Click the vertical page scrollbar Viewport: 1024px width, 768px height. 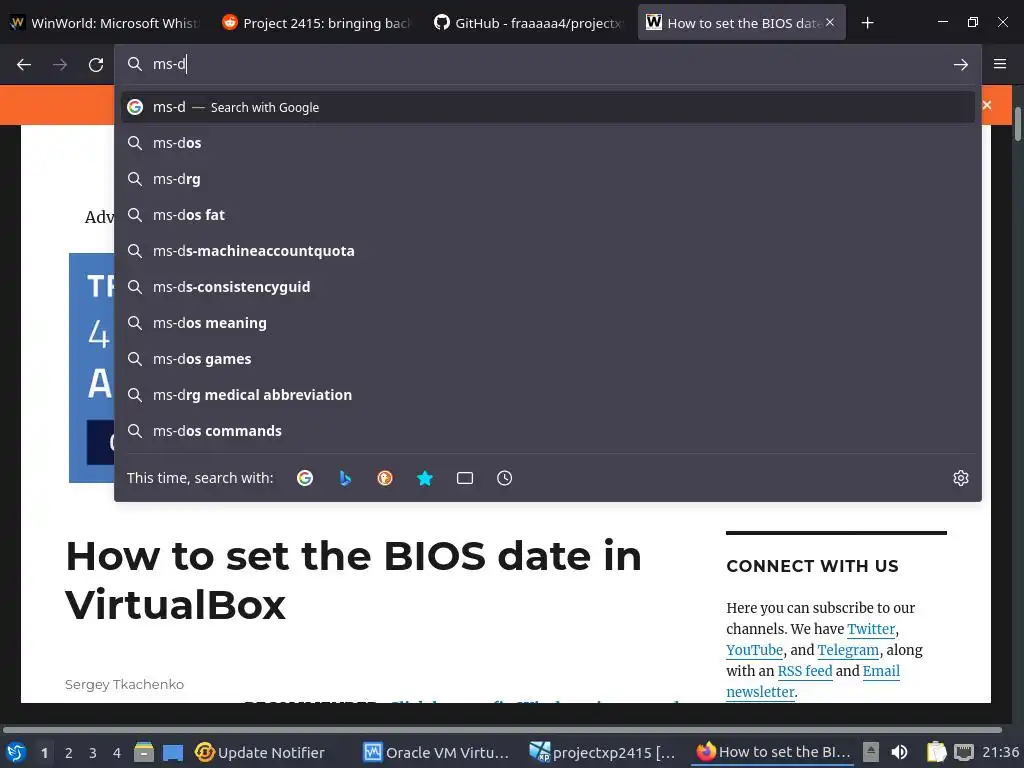[x=1017, y=124]
